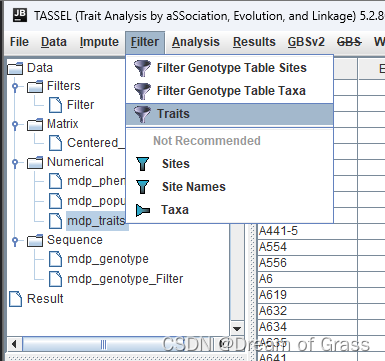The image size is (385, 361).
Task: Click the horizontal scrollbar left arrow
Action: (x=14, y=344)
